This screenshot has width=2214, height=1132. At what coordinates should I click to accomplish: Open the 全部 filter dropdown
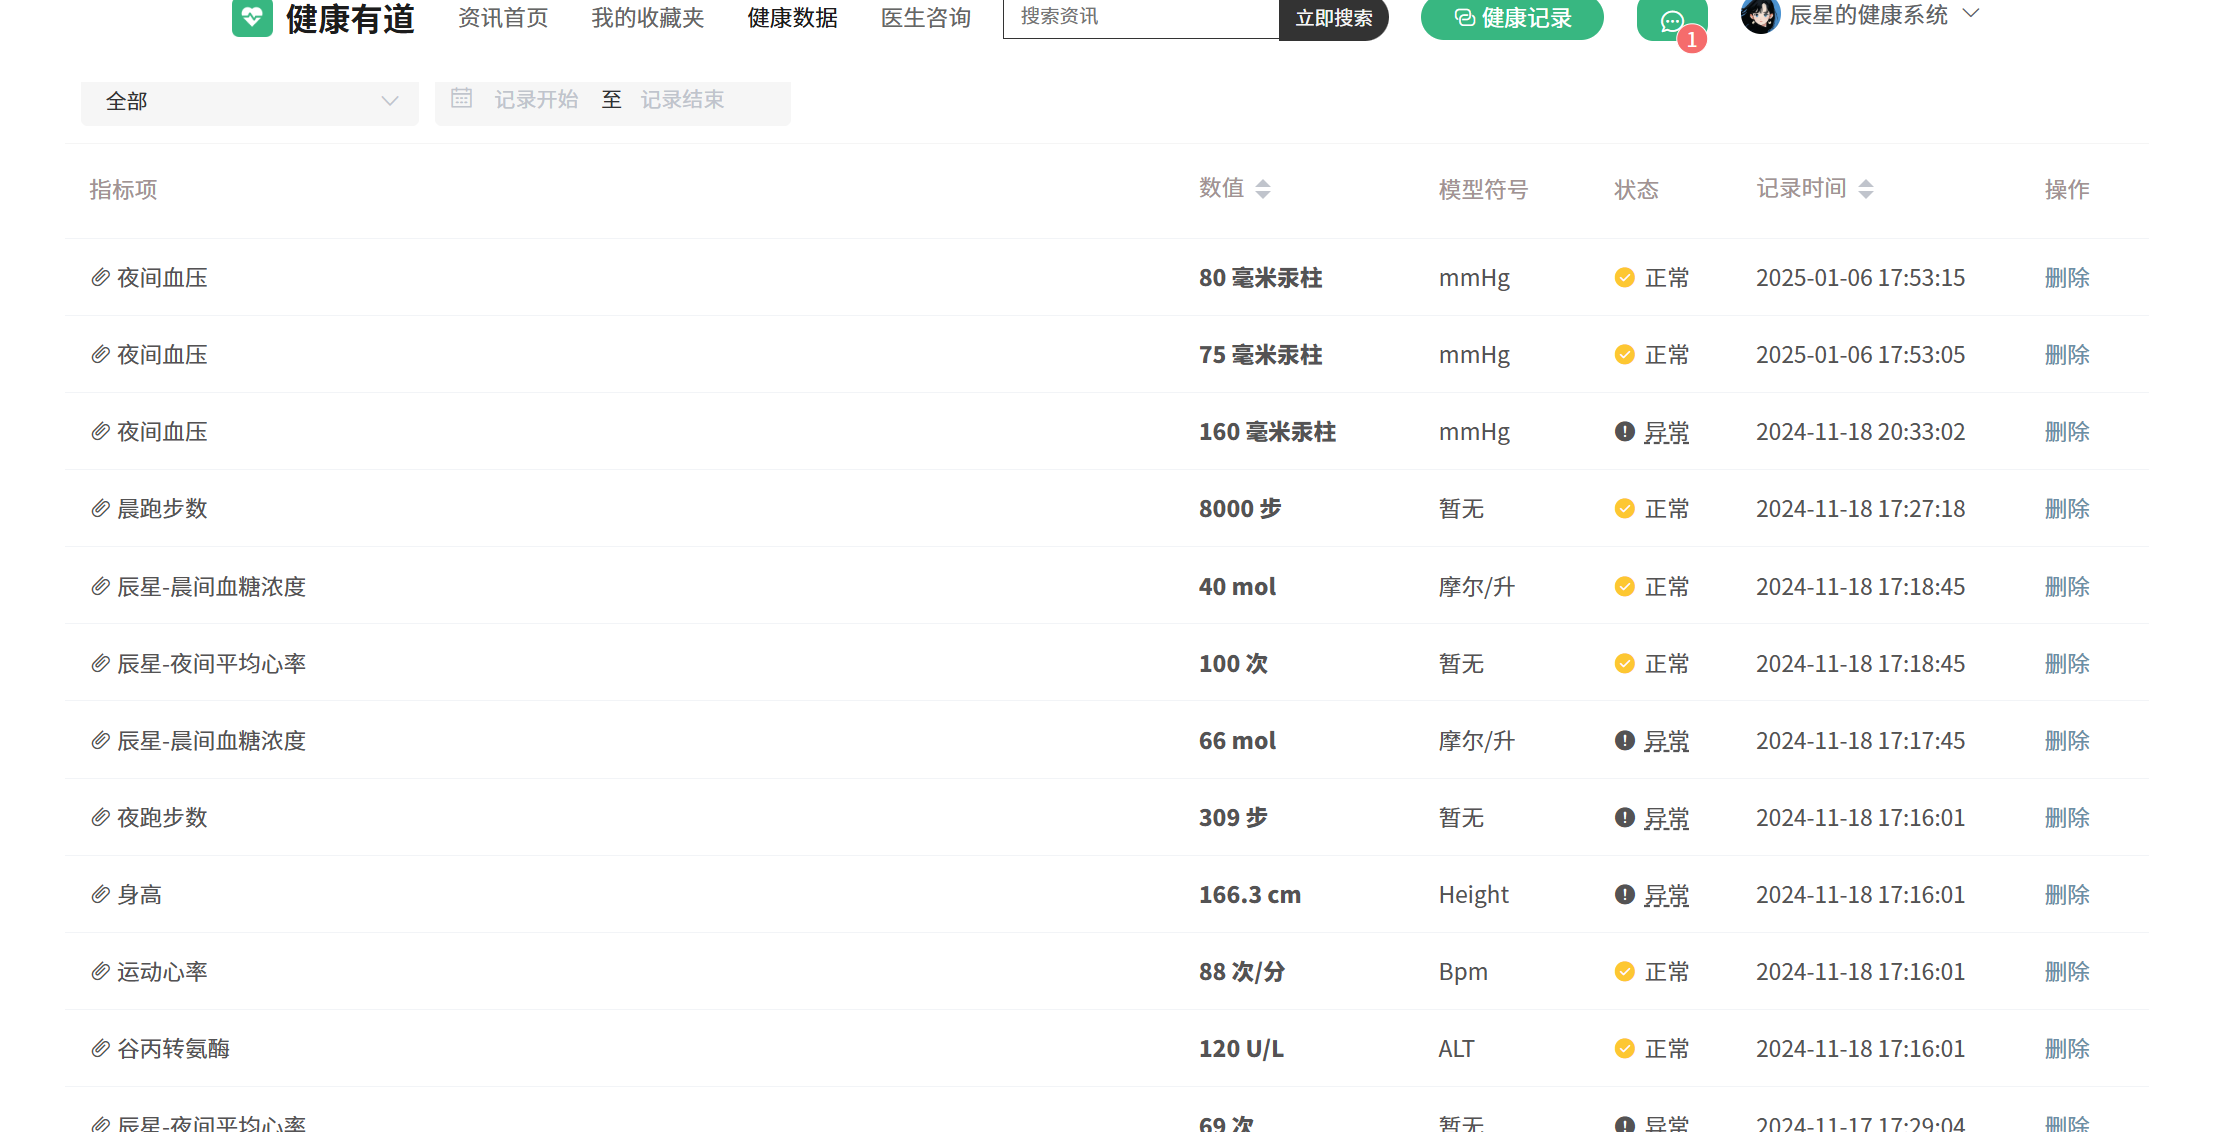point(249,101)
